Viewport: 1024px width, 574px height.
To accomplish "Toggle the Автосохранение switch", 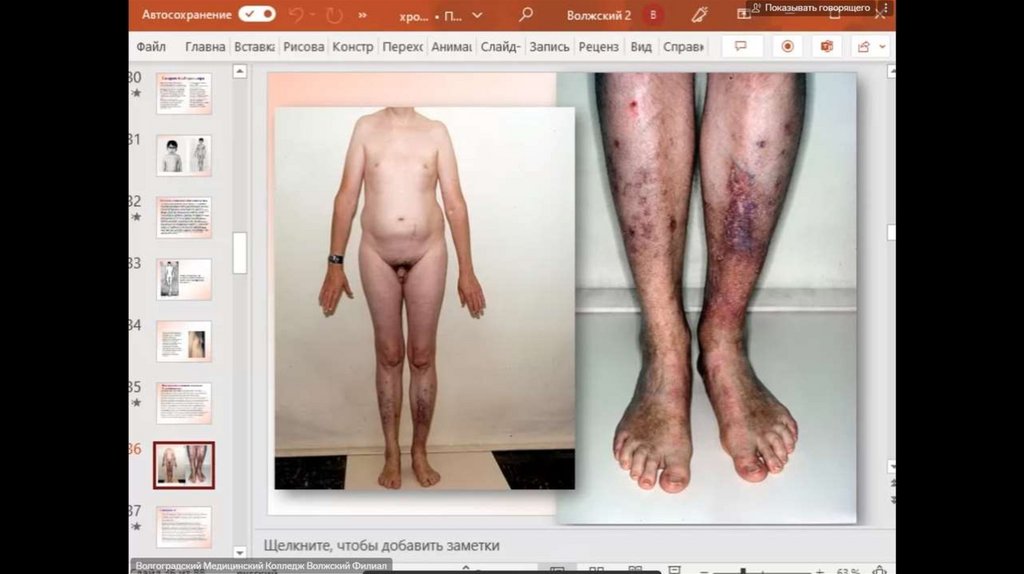I will coord(257,15).
